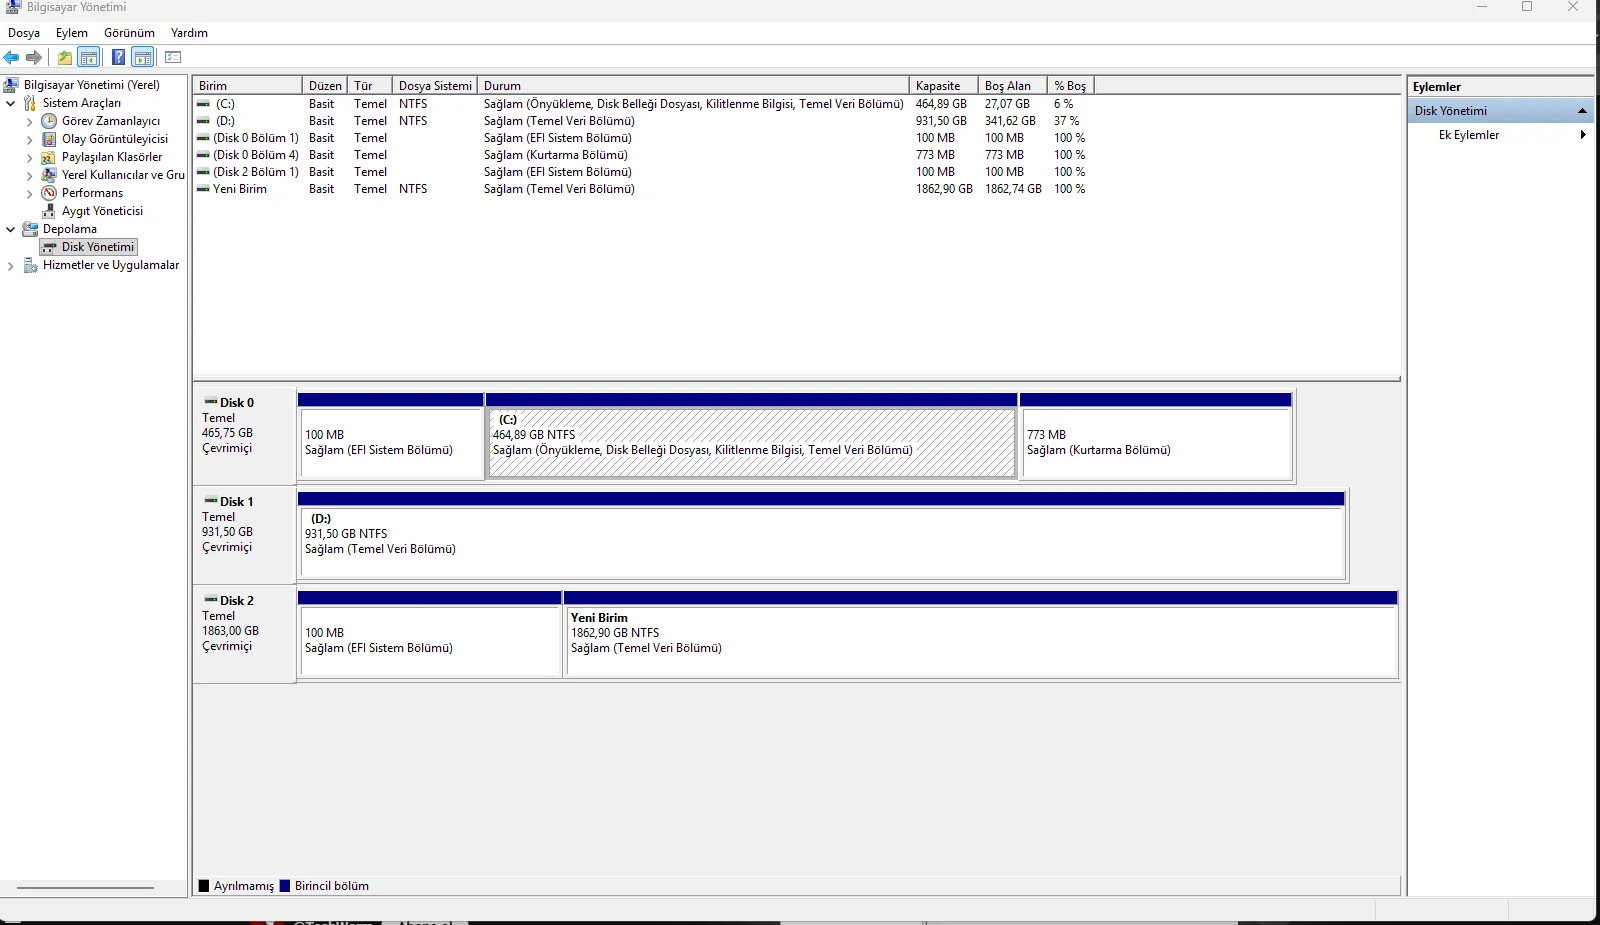This screenshot has width=1600, height=925.
Task: Open the Yardım menu
Action: pyautogui.click(x=189, y=33)
